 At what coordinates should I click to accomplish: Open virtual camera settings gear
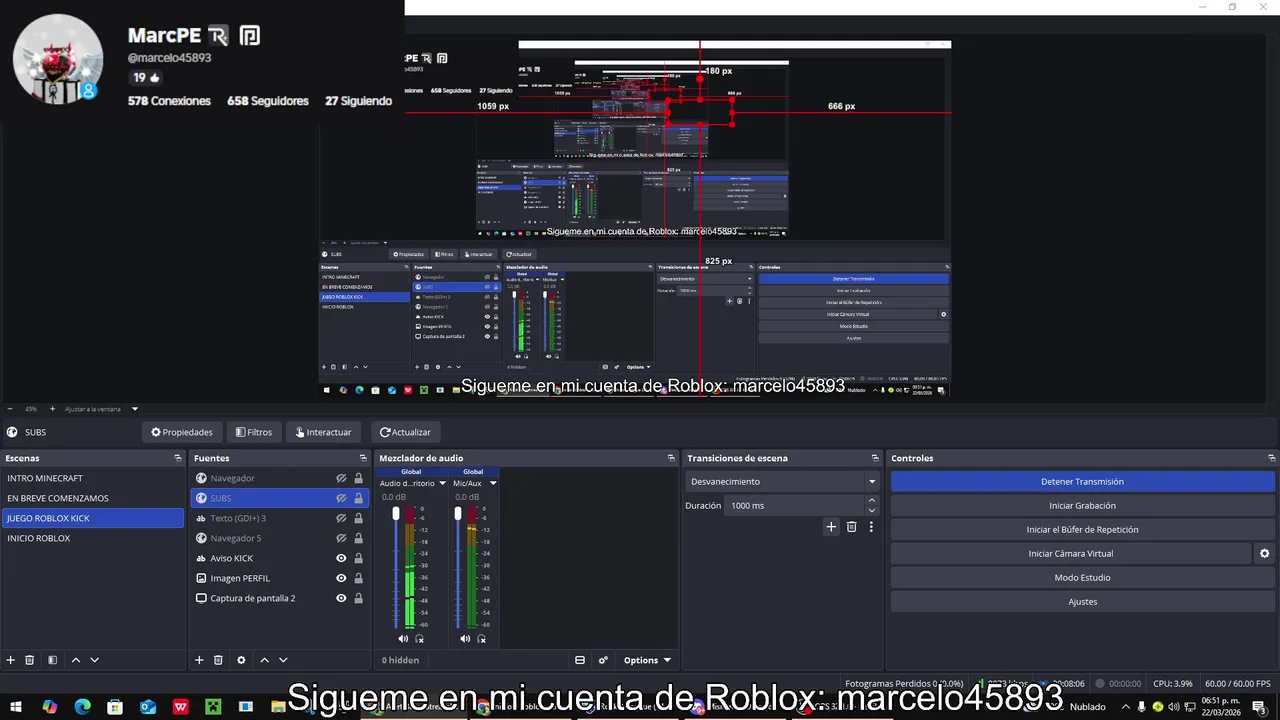1264,553
